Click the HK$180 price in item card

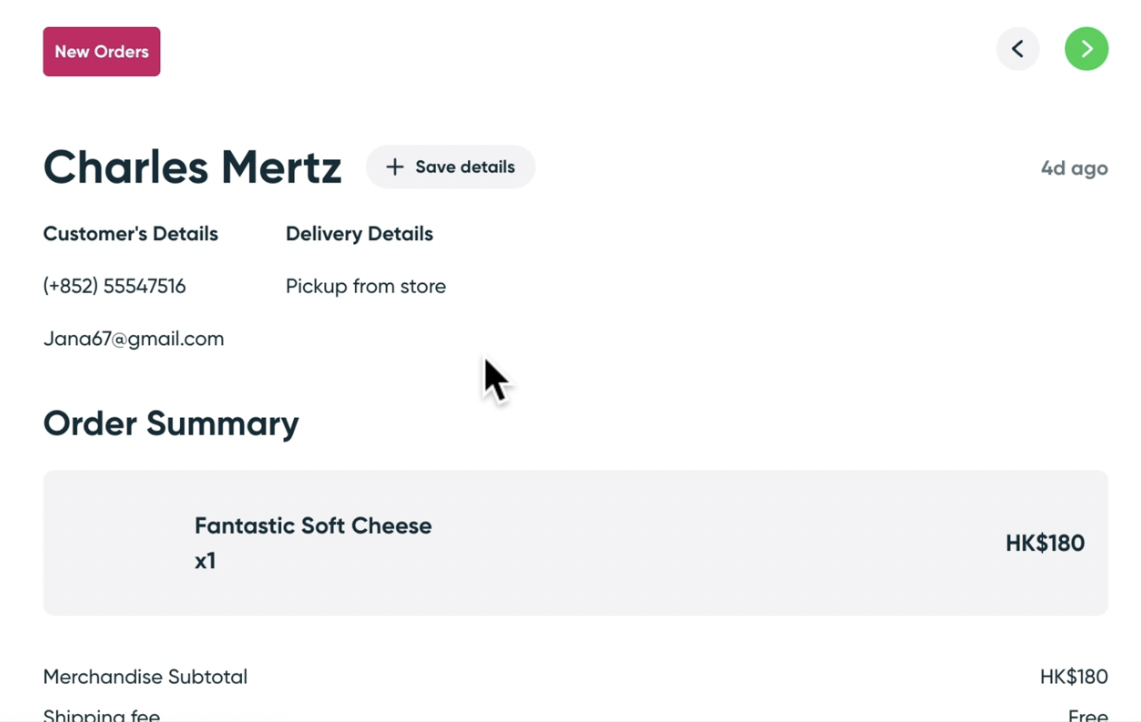click(1044, 543)
